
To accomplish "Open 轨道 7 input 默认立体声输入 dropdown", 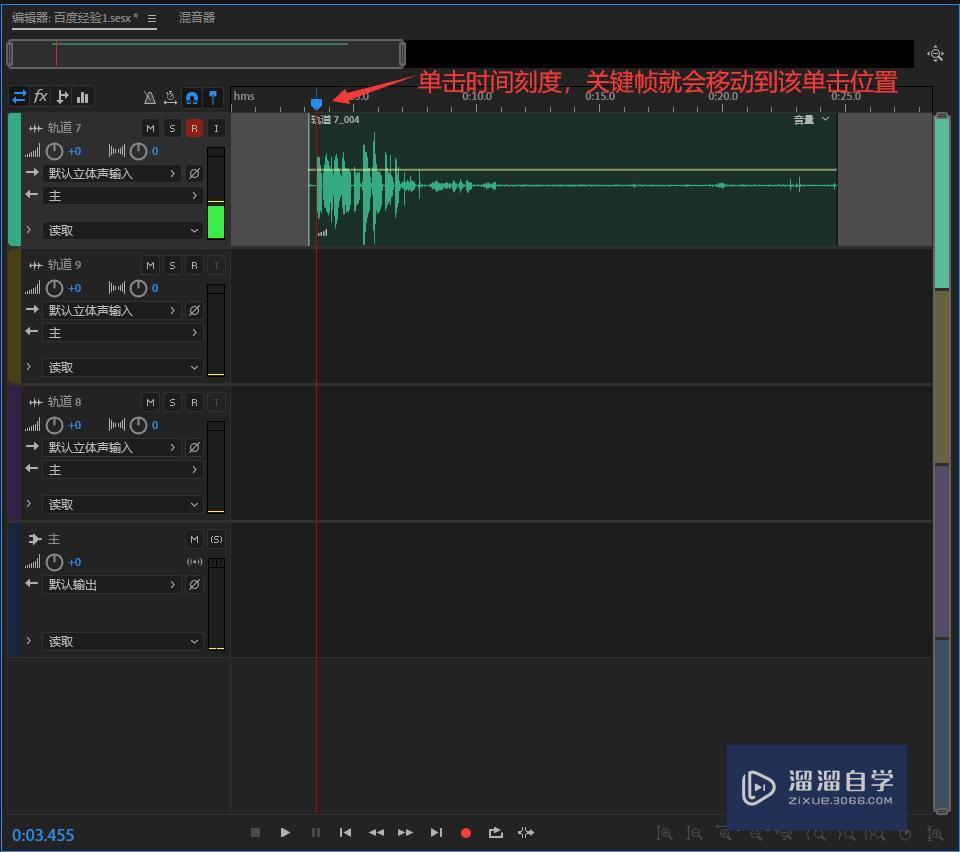I will pos(112,174).
